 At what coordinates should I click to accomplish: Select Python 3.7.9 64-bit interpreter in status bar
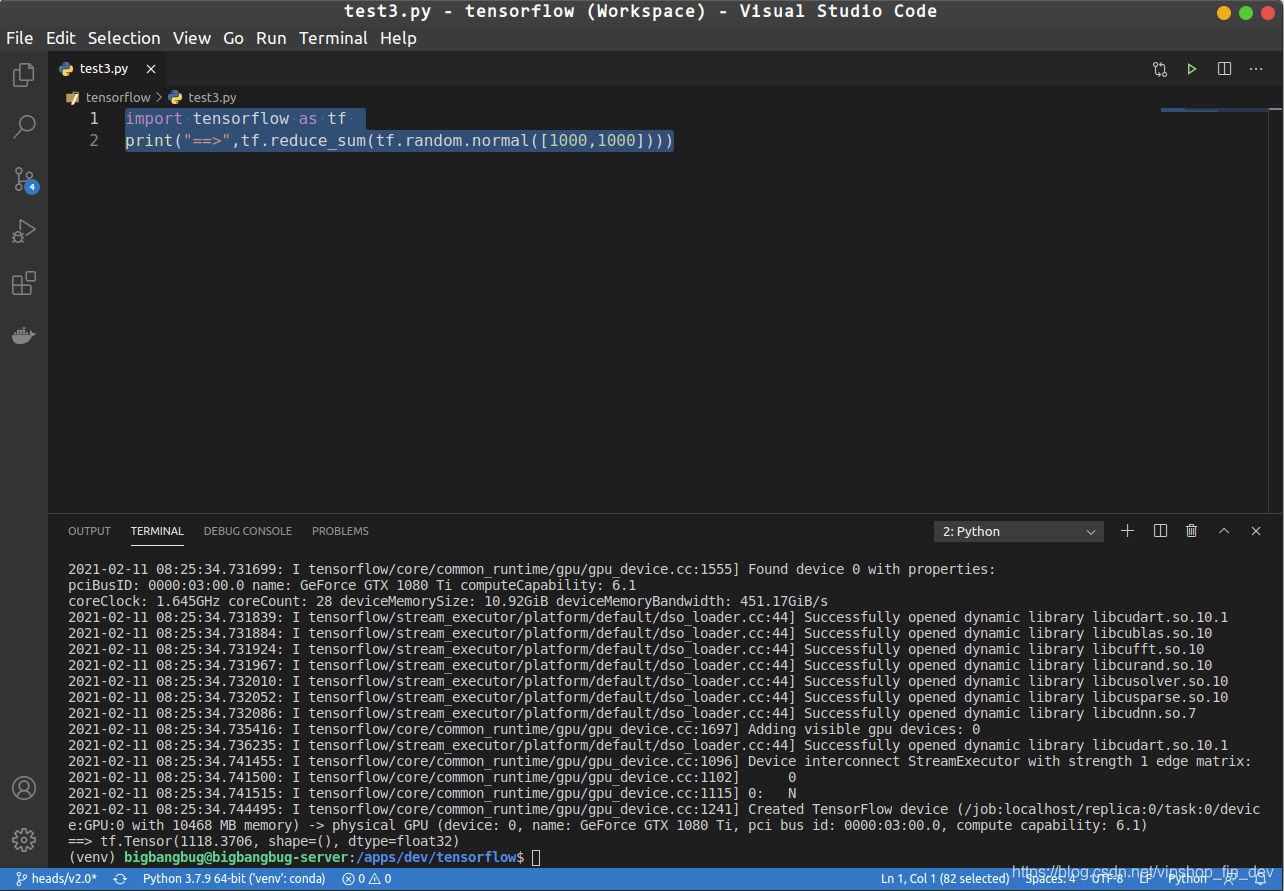234,879
